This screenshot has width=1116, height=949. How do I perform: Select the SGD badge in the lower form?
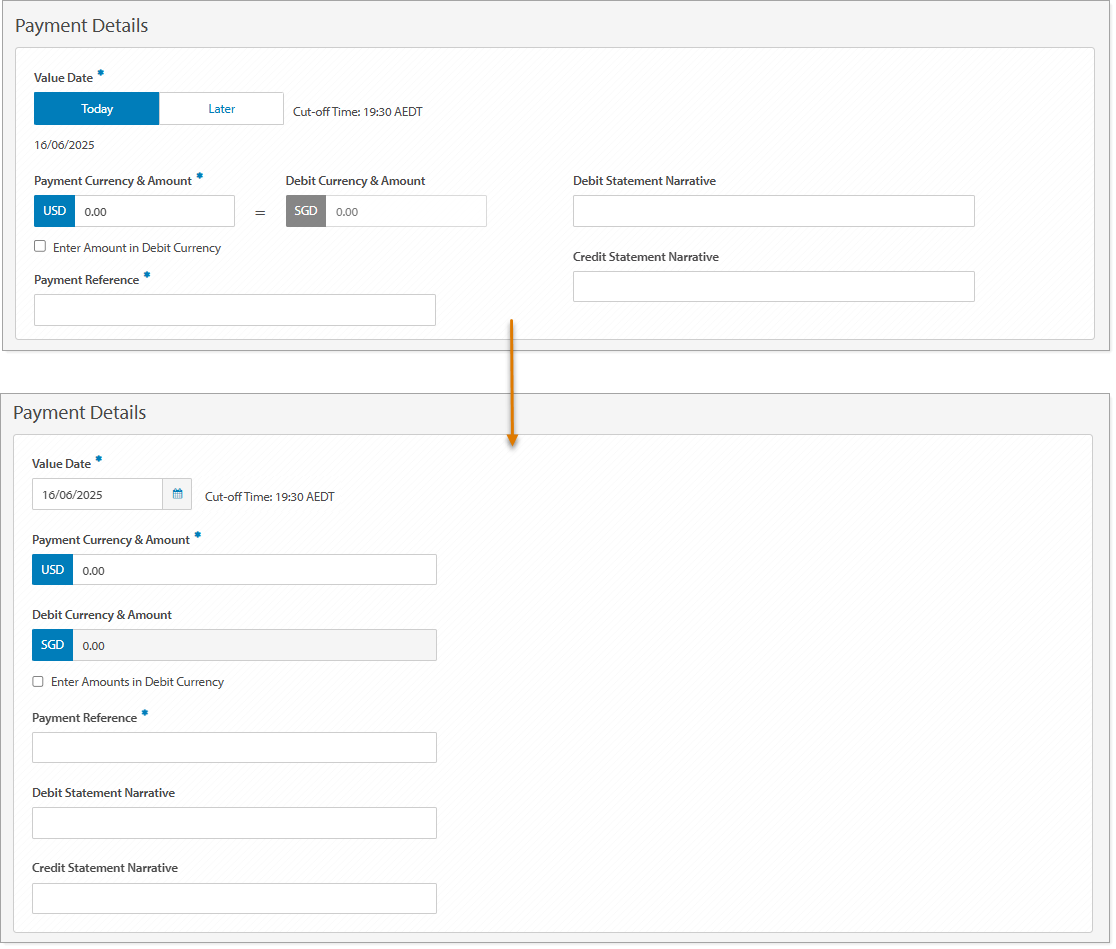click(x=52, y=645)
